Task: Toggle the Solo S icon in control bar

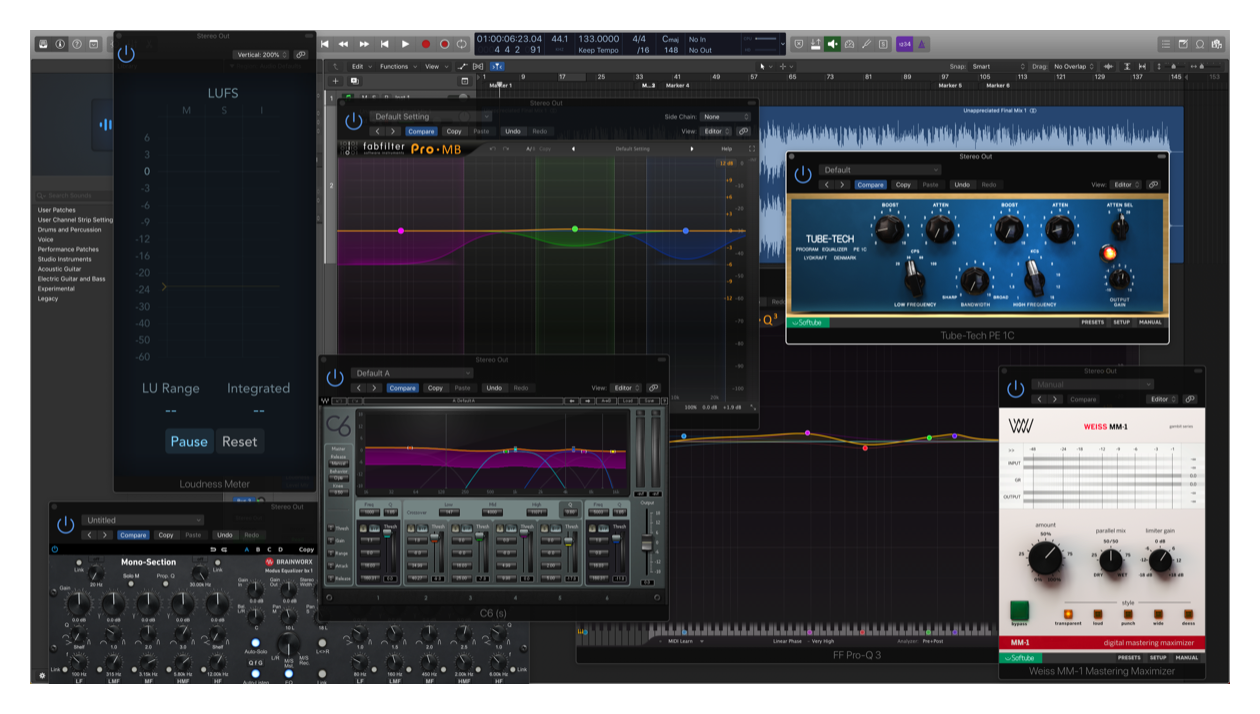Action: tap(884, 44)
